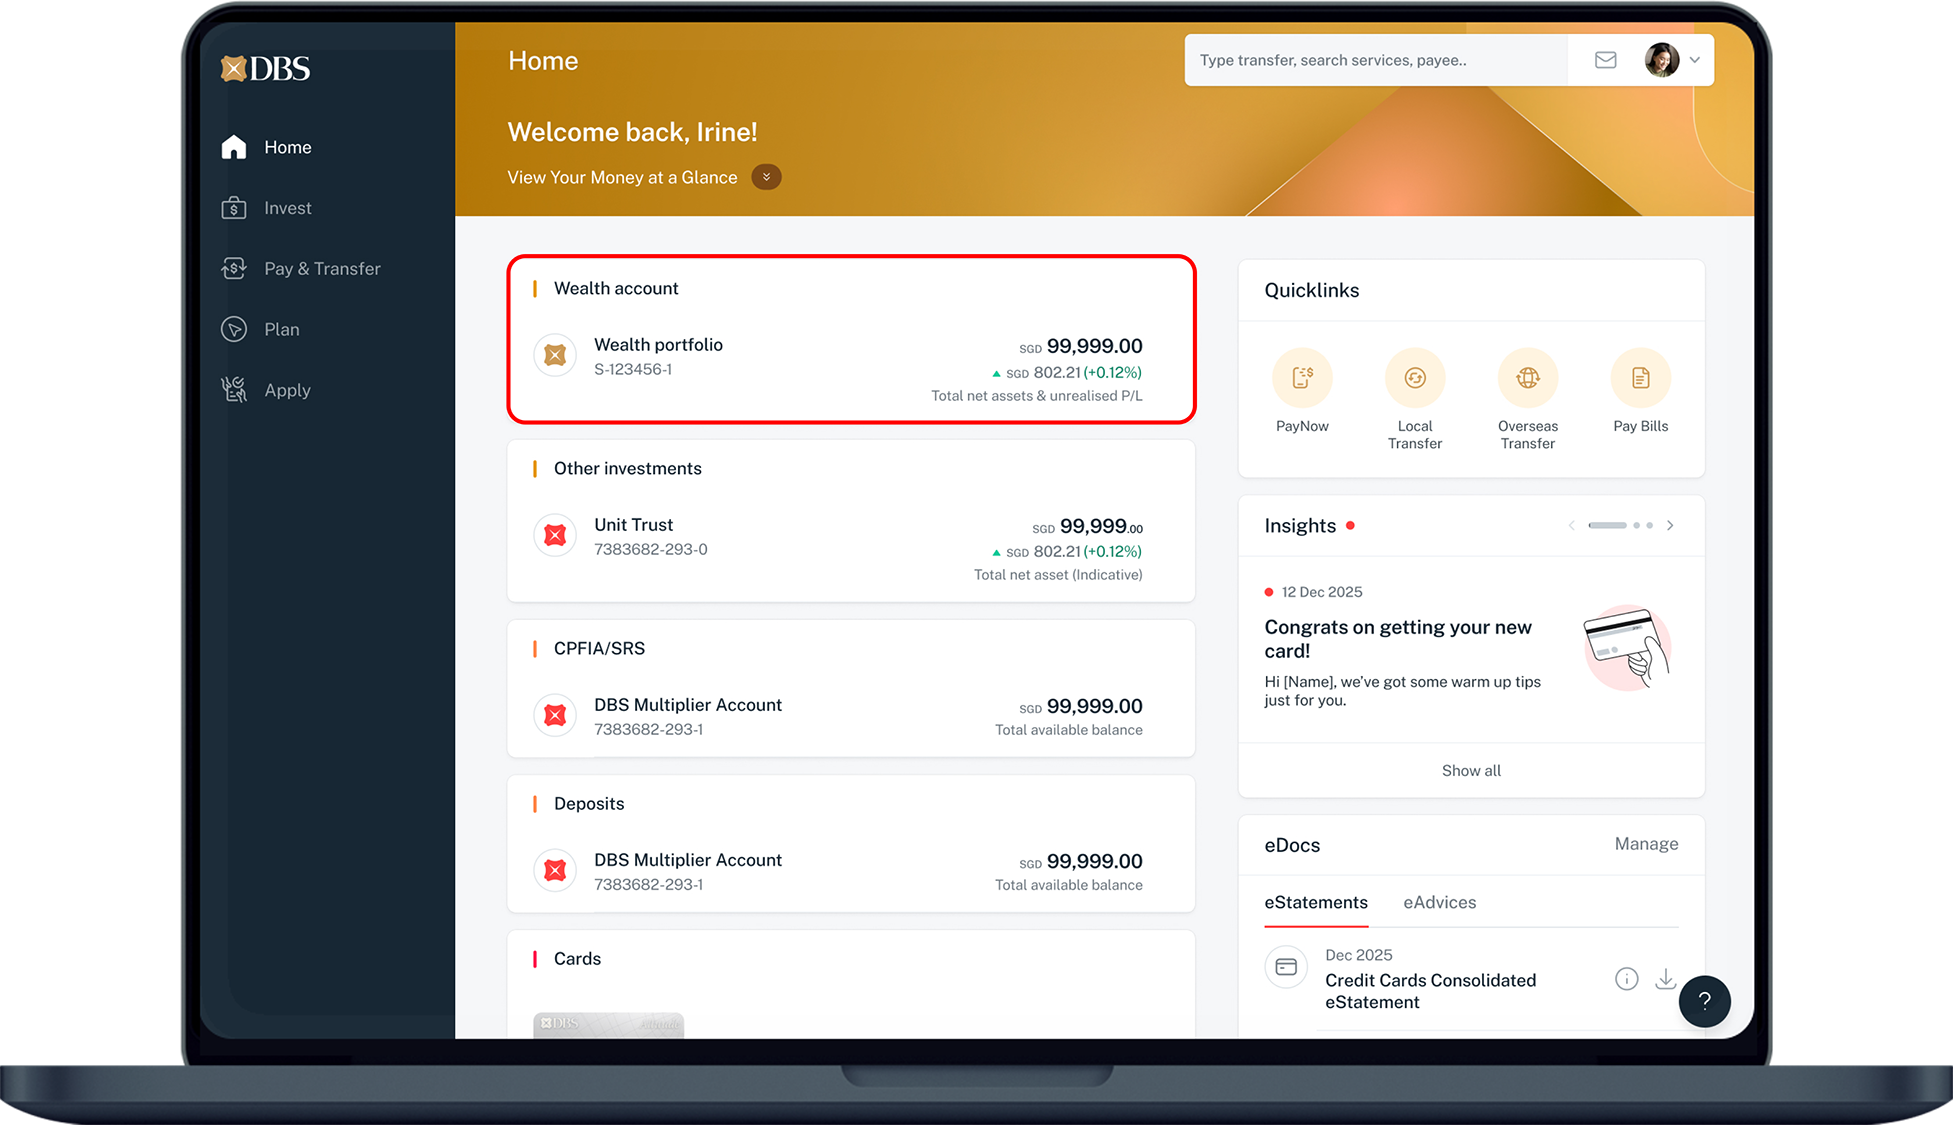Click the Insights carousel pagination indicator
The height and width of the screenshot is (1125, 1953).
click(x=1608, y=525)
